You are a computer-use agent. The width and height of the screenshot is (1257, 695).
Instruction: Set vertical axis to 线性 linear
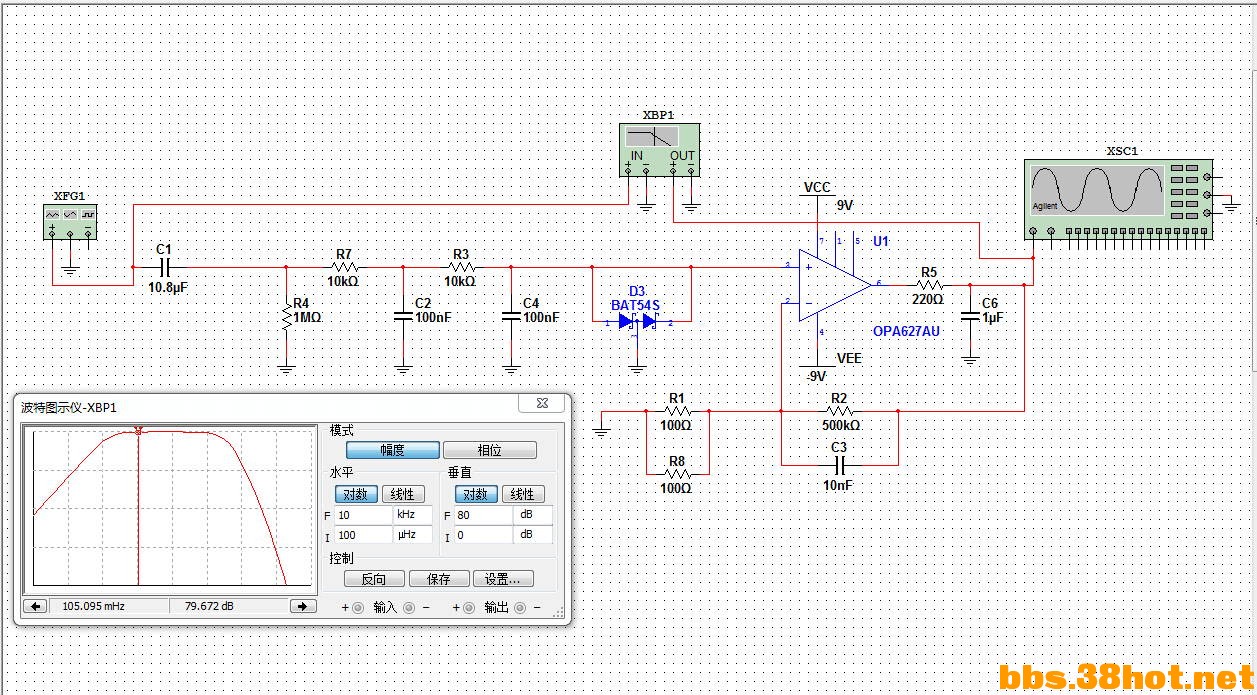(x=522, y=494)
